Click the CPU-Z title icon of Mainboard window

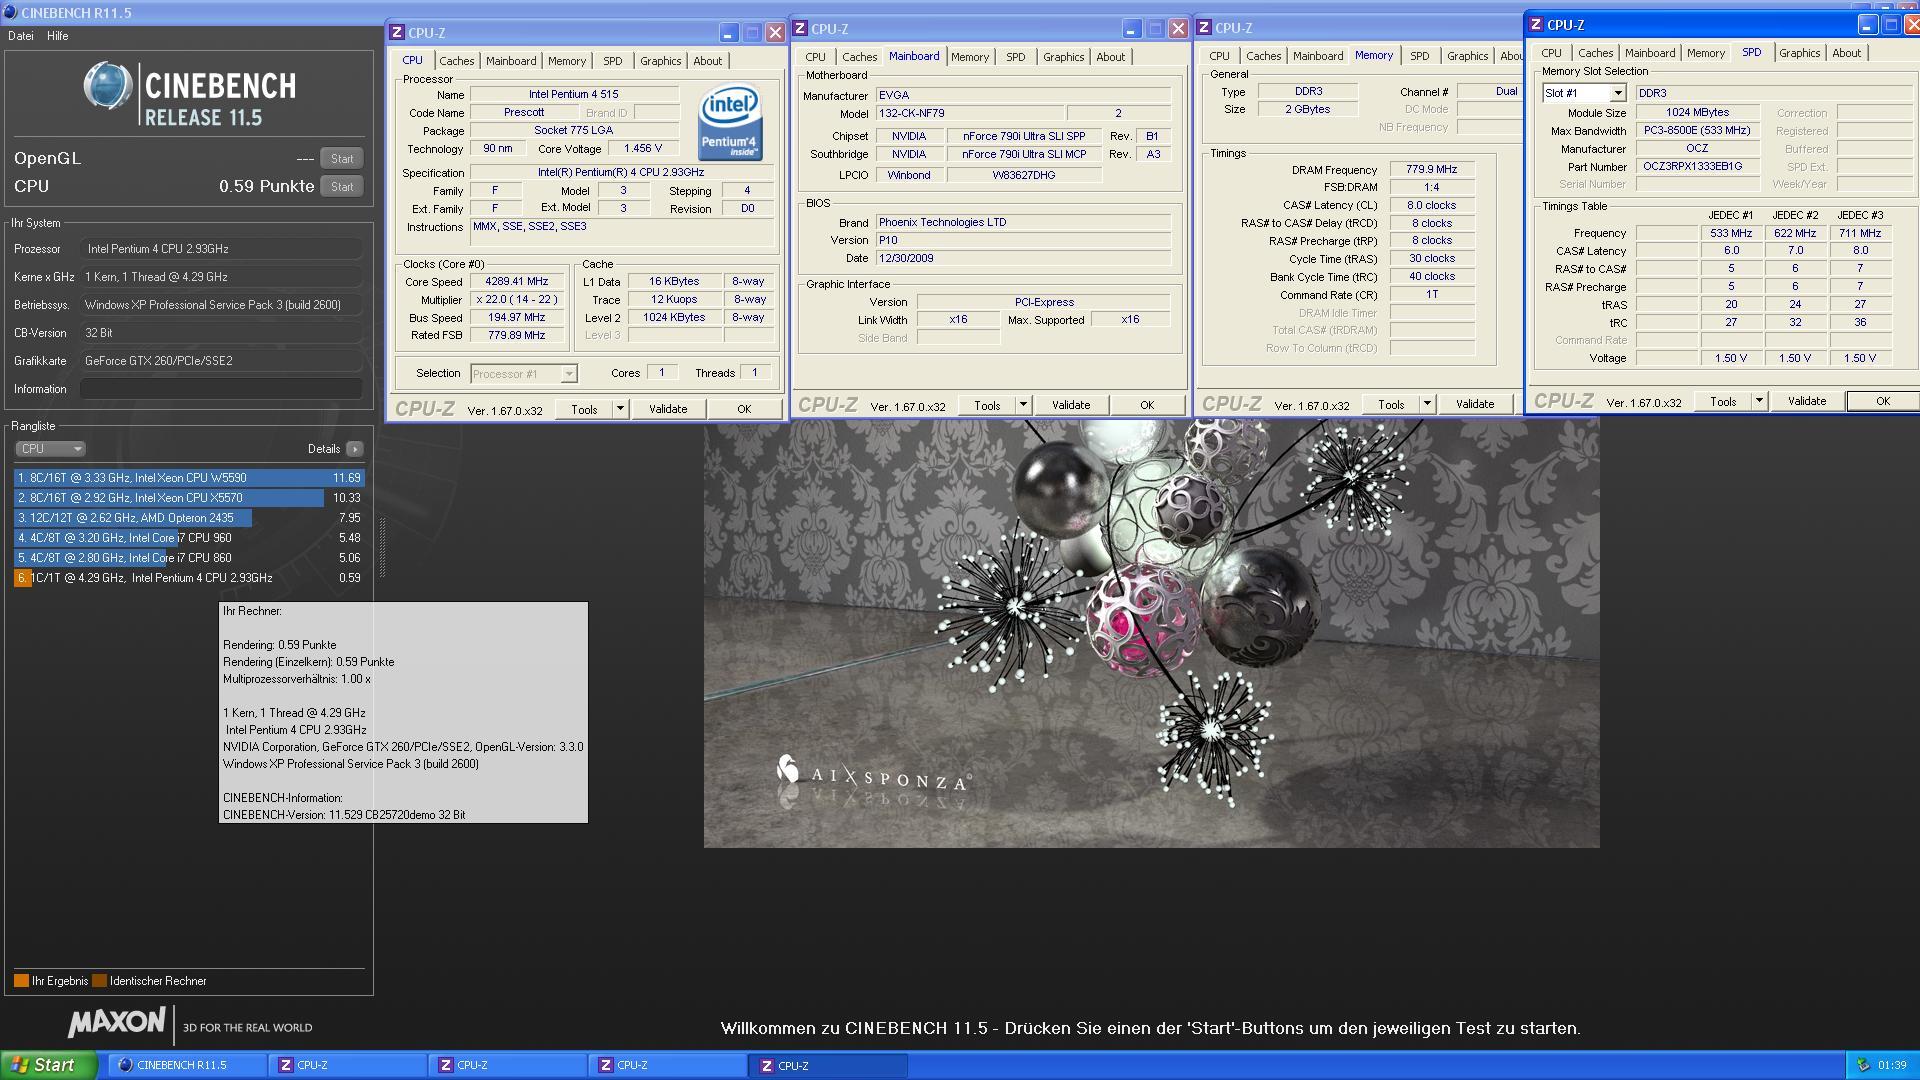click(800, 29)
